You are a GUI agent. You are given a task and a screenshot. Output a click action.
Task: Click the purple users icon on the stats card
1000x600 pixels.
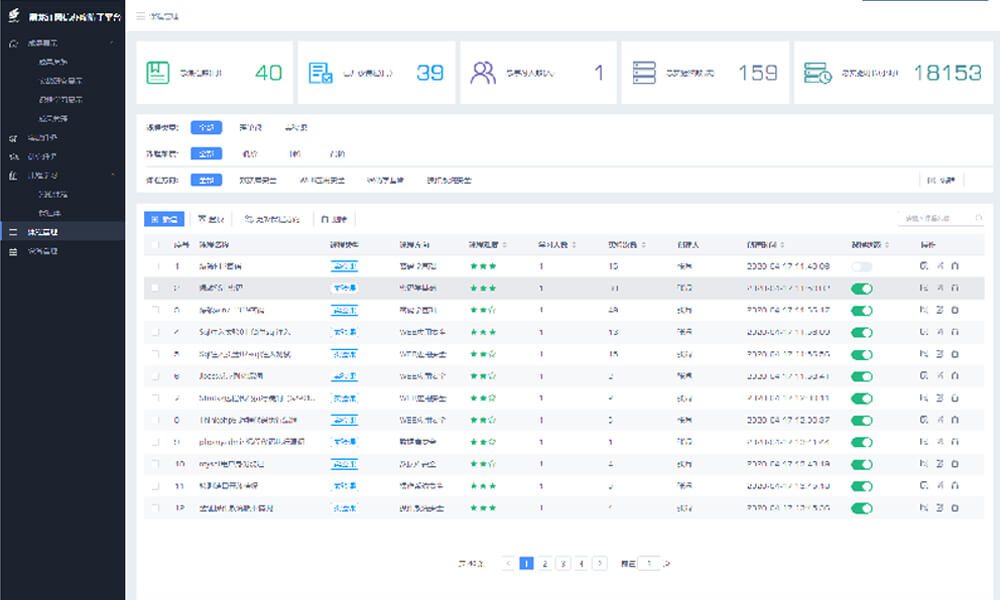tap(484, 73)
